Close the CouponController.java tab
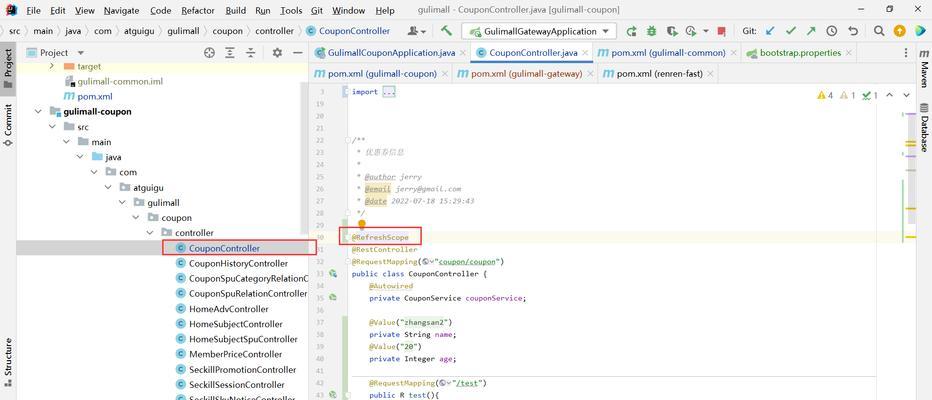This screenshot has height=400, width=932. click(x=585, y=53)
